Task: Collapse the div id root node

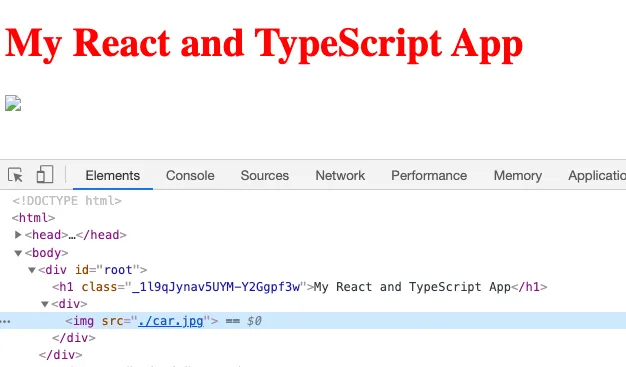Action: [x=32, y=270]
